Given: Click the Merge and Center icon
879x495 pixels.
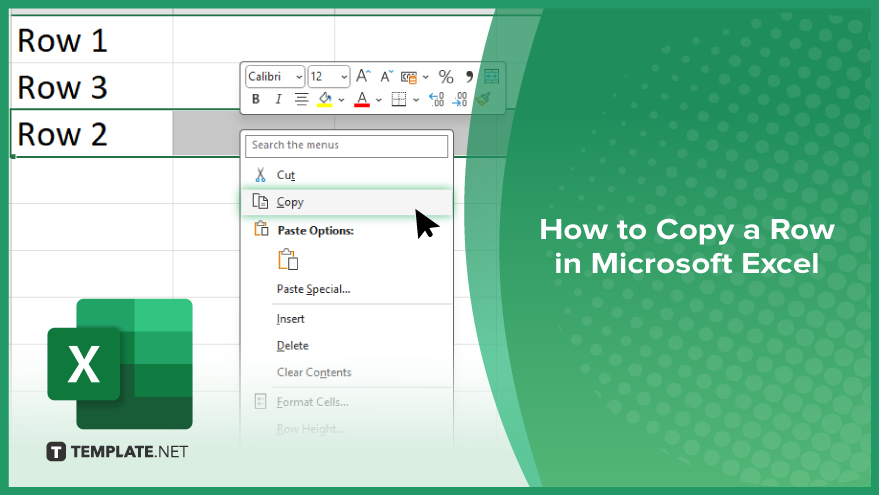Looking at the screenshot, I should pyautogui.click(x=491, y=76).
